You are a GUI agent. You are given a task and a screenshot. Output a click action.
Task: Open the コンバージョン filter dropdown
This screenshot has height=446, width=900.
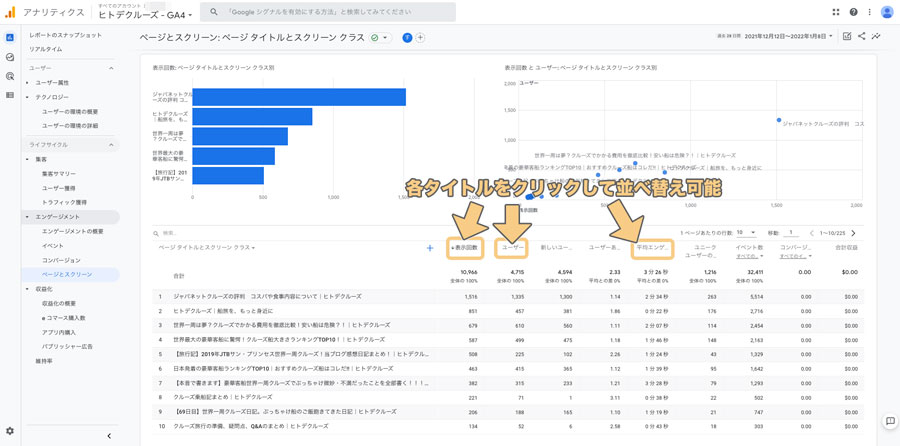[796, 256]
